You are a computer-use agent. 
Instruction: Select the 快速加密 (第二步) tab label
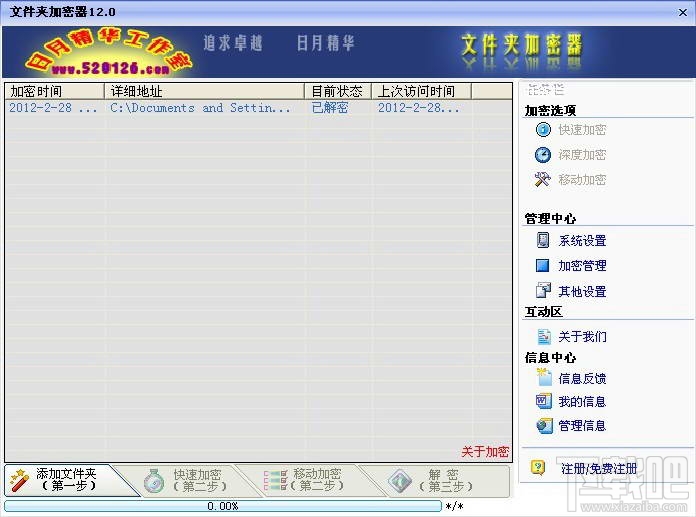[x=198, y=481]
